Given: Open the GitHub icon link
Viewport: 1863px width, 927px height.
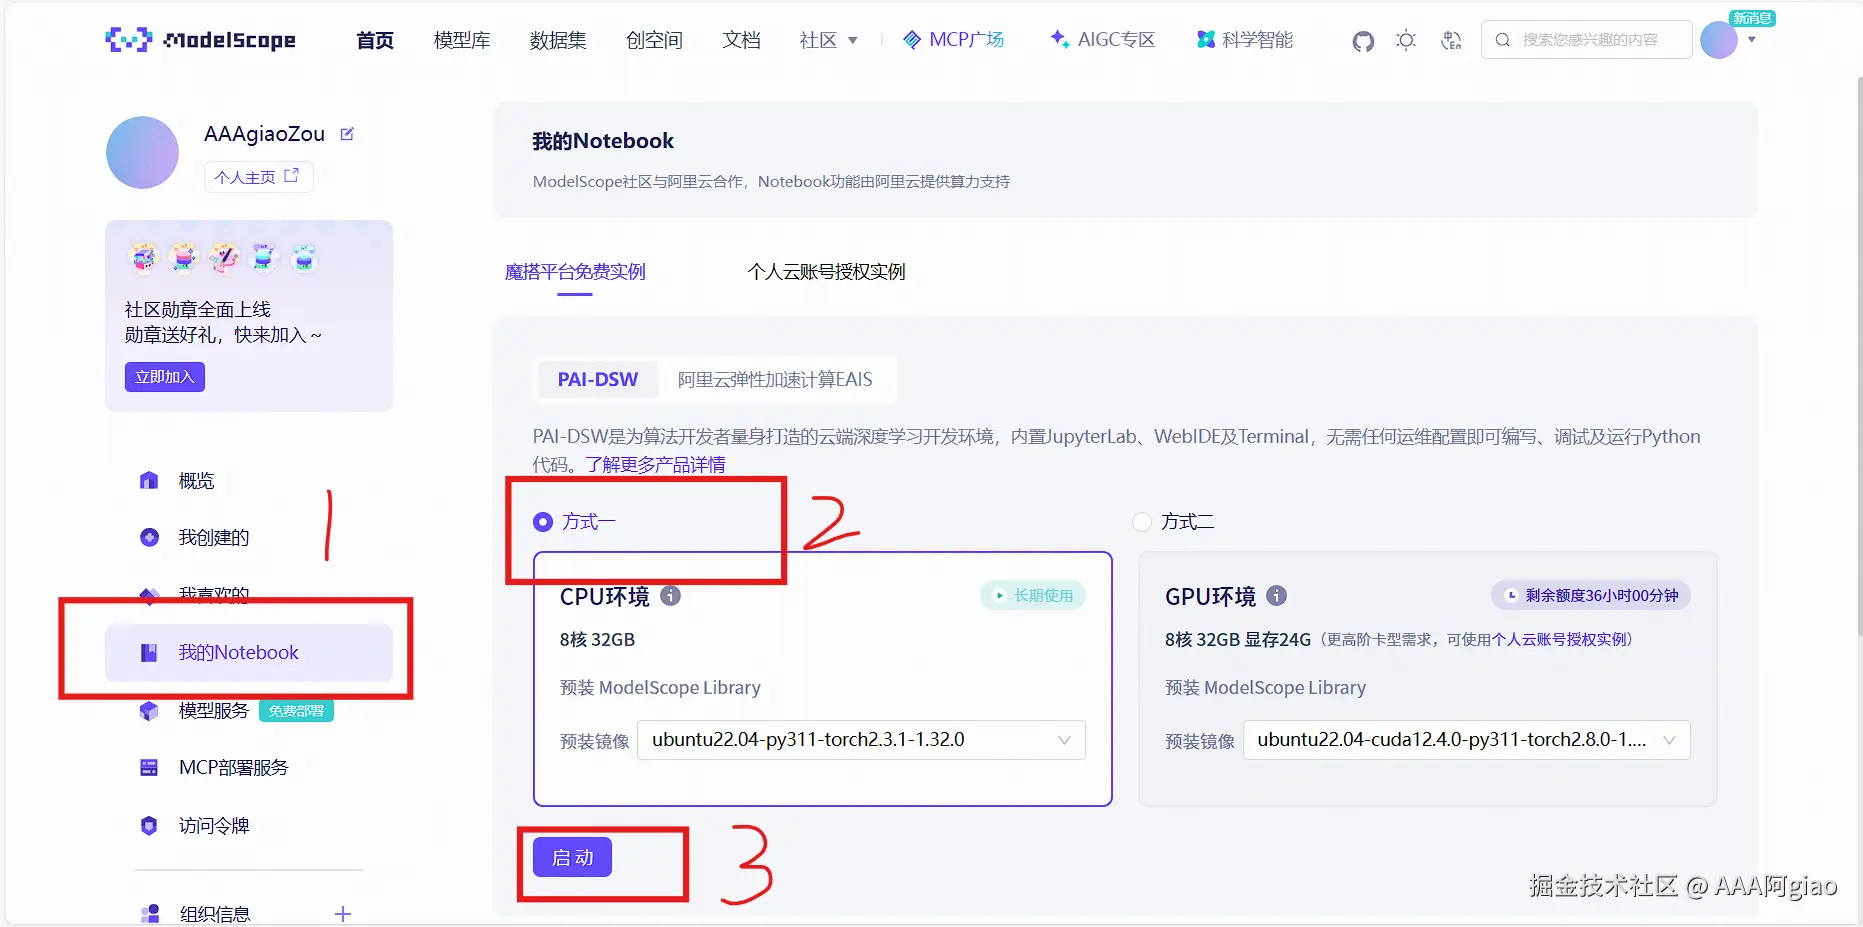Looking at the screenshot, I should coord(1363,41).
